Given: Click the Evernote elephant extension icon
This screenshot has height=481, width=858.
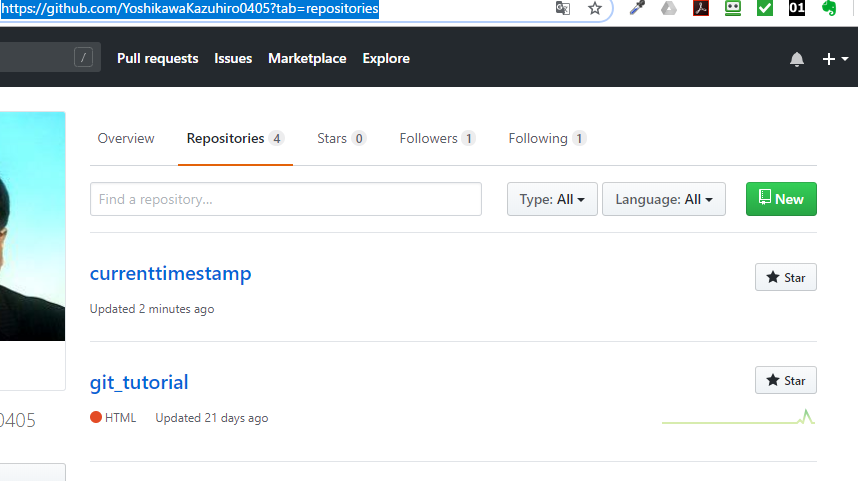Looking at the screenshot, I should [x=830, y=8].
